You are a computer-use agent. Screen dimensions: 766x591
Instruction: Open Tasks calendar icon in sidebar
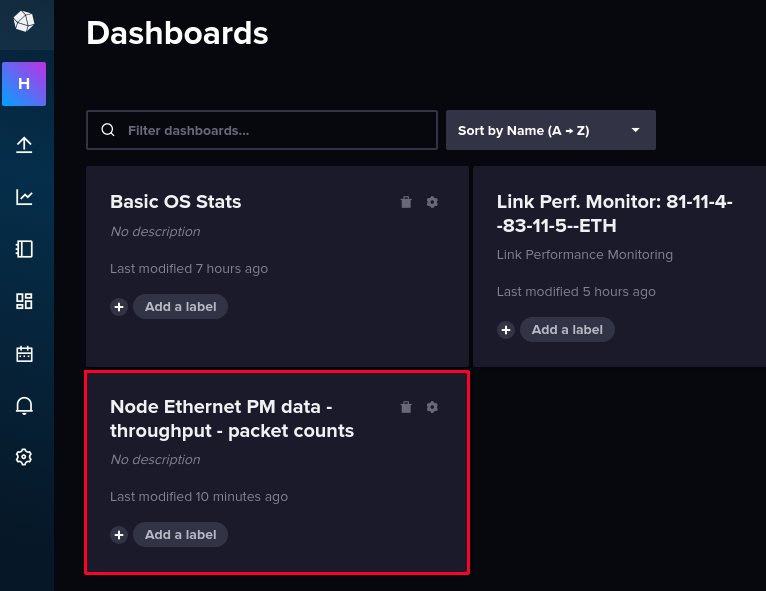point(24,353)
